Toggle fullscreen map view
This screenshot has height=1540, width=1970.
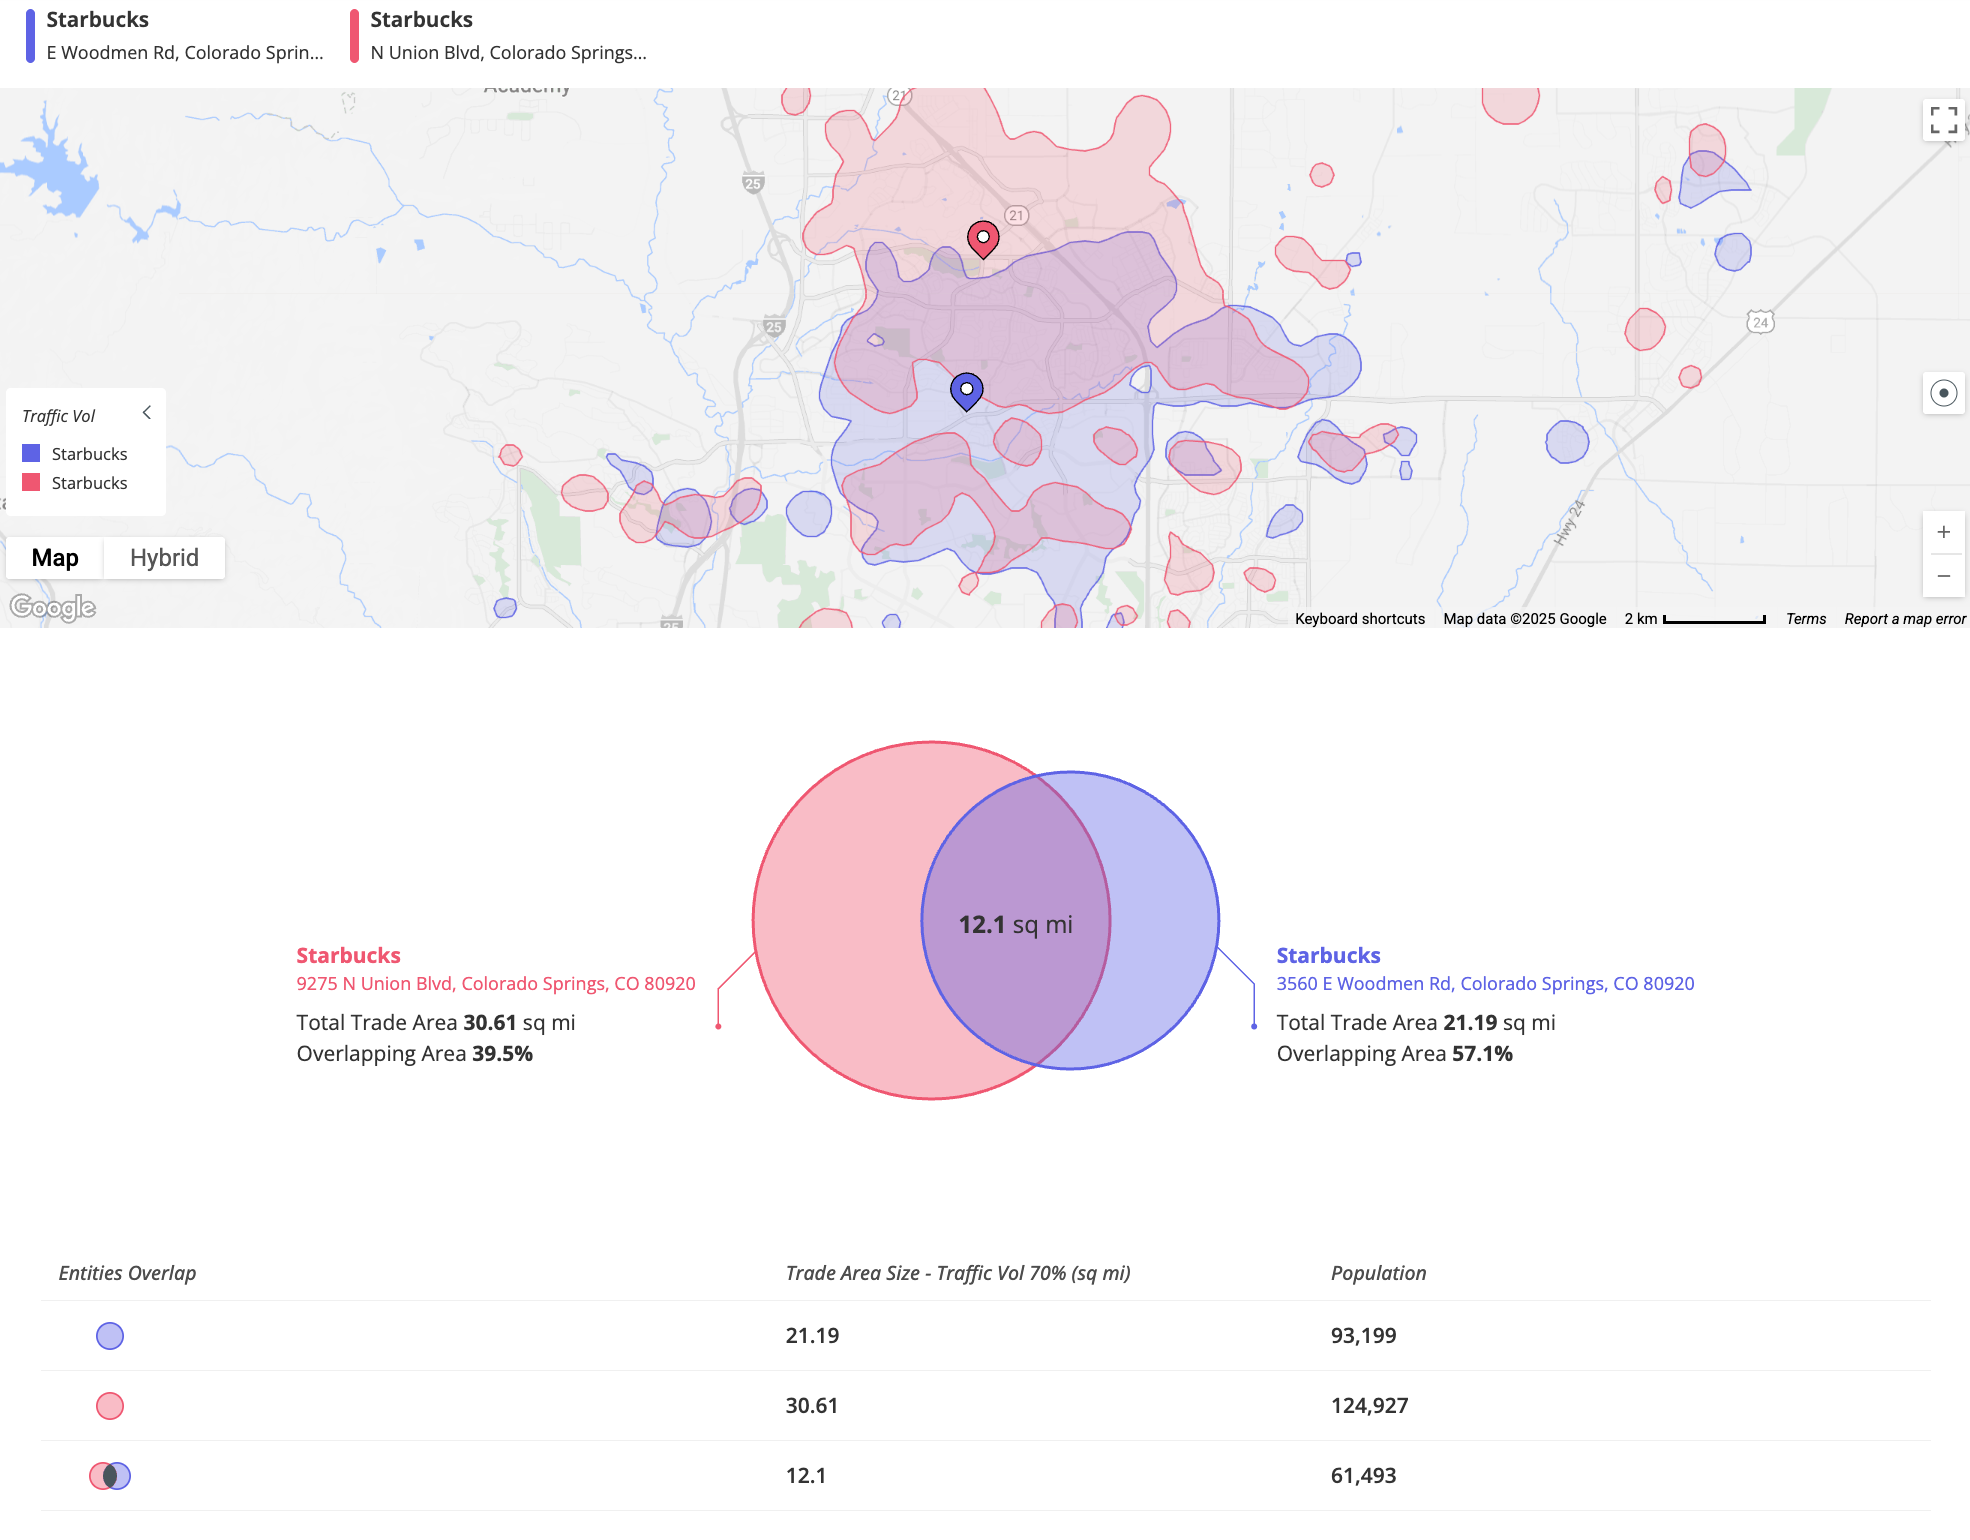[1943, 120]
